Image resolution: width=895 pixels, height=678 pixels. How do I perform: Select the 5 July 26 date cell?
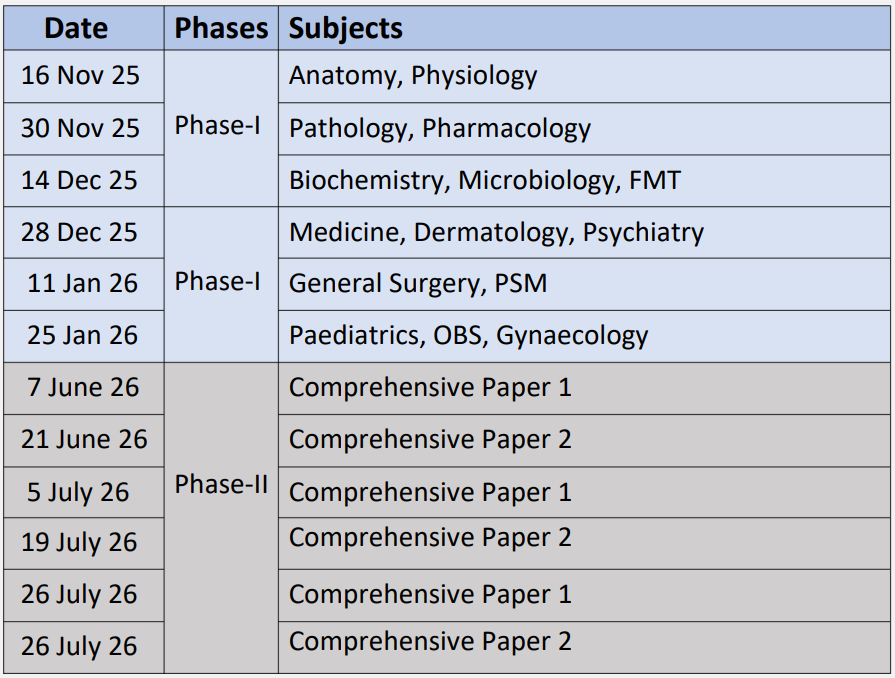(x=78, y=492)
